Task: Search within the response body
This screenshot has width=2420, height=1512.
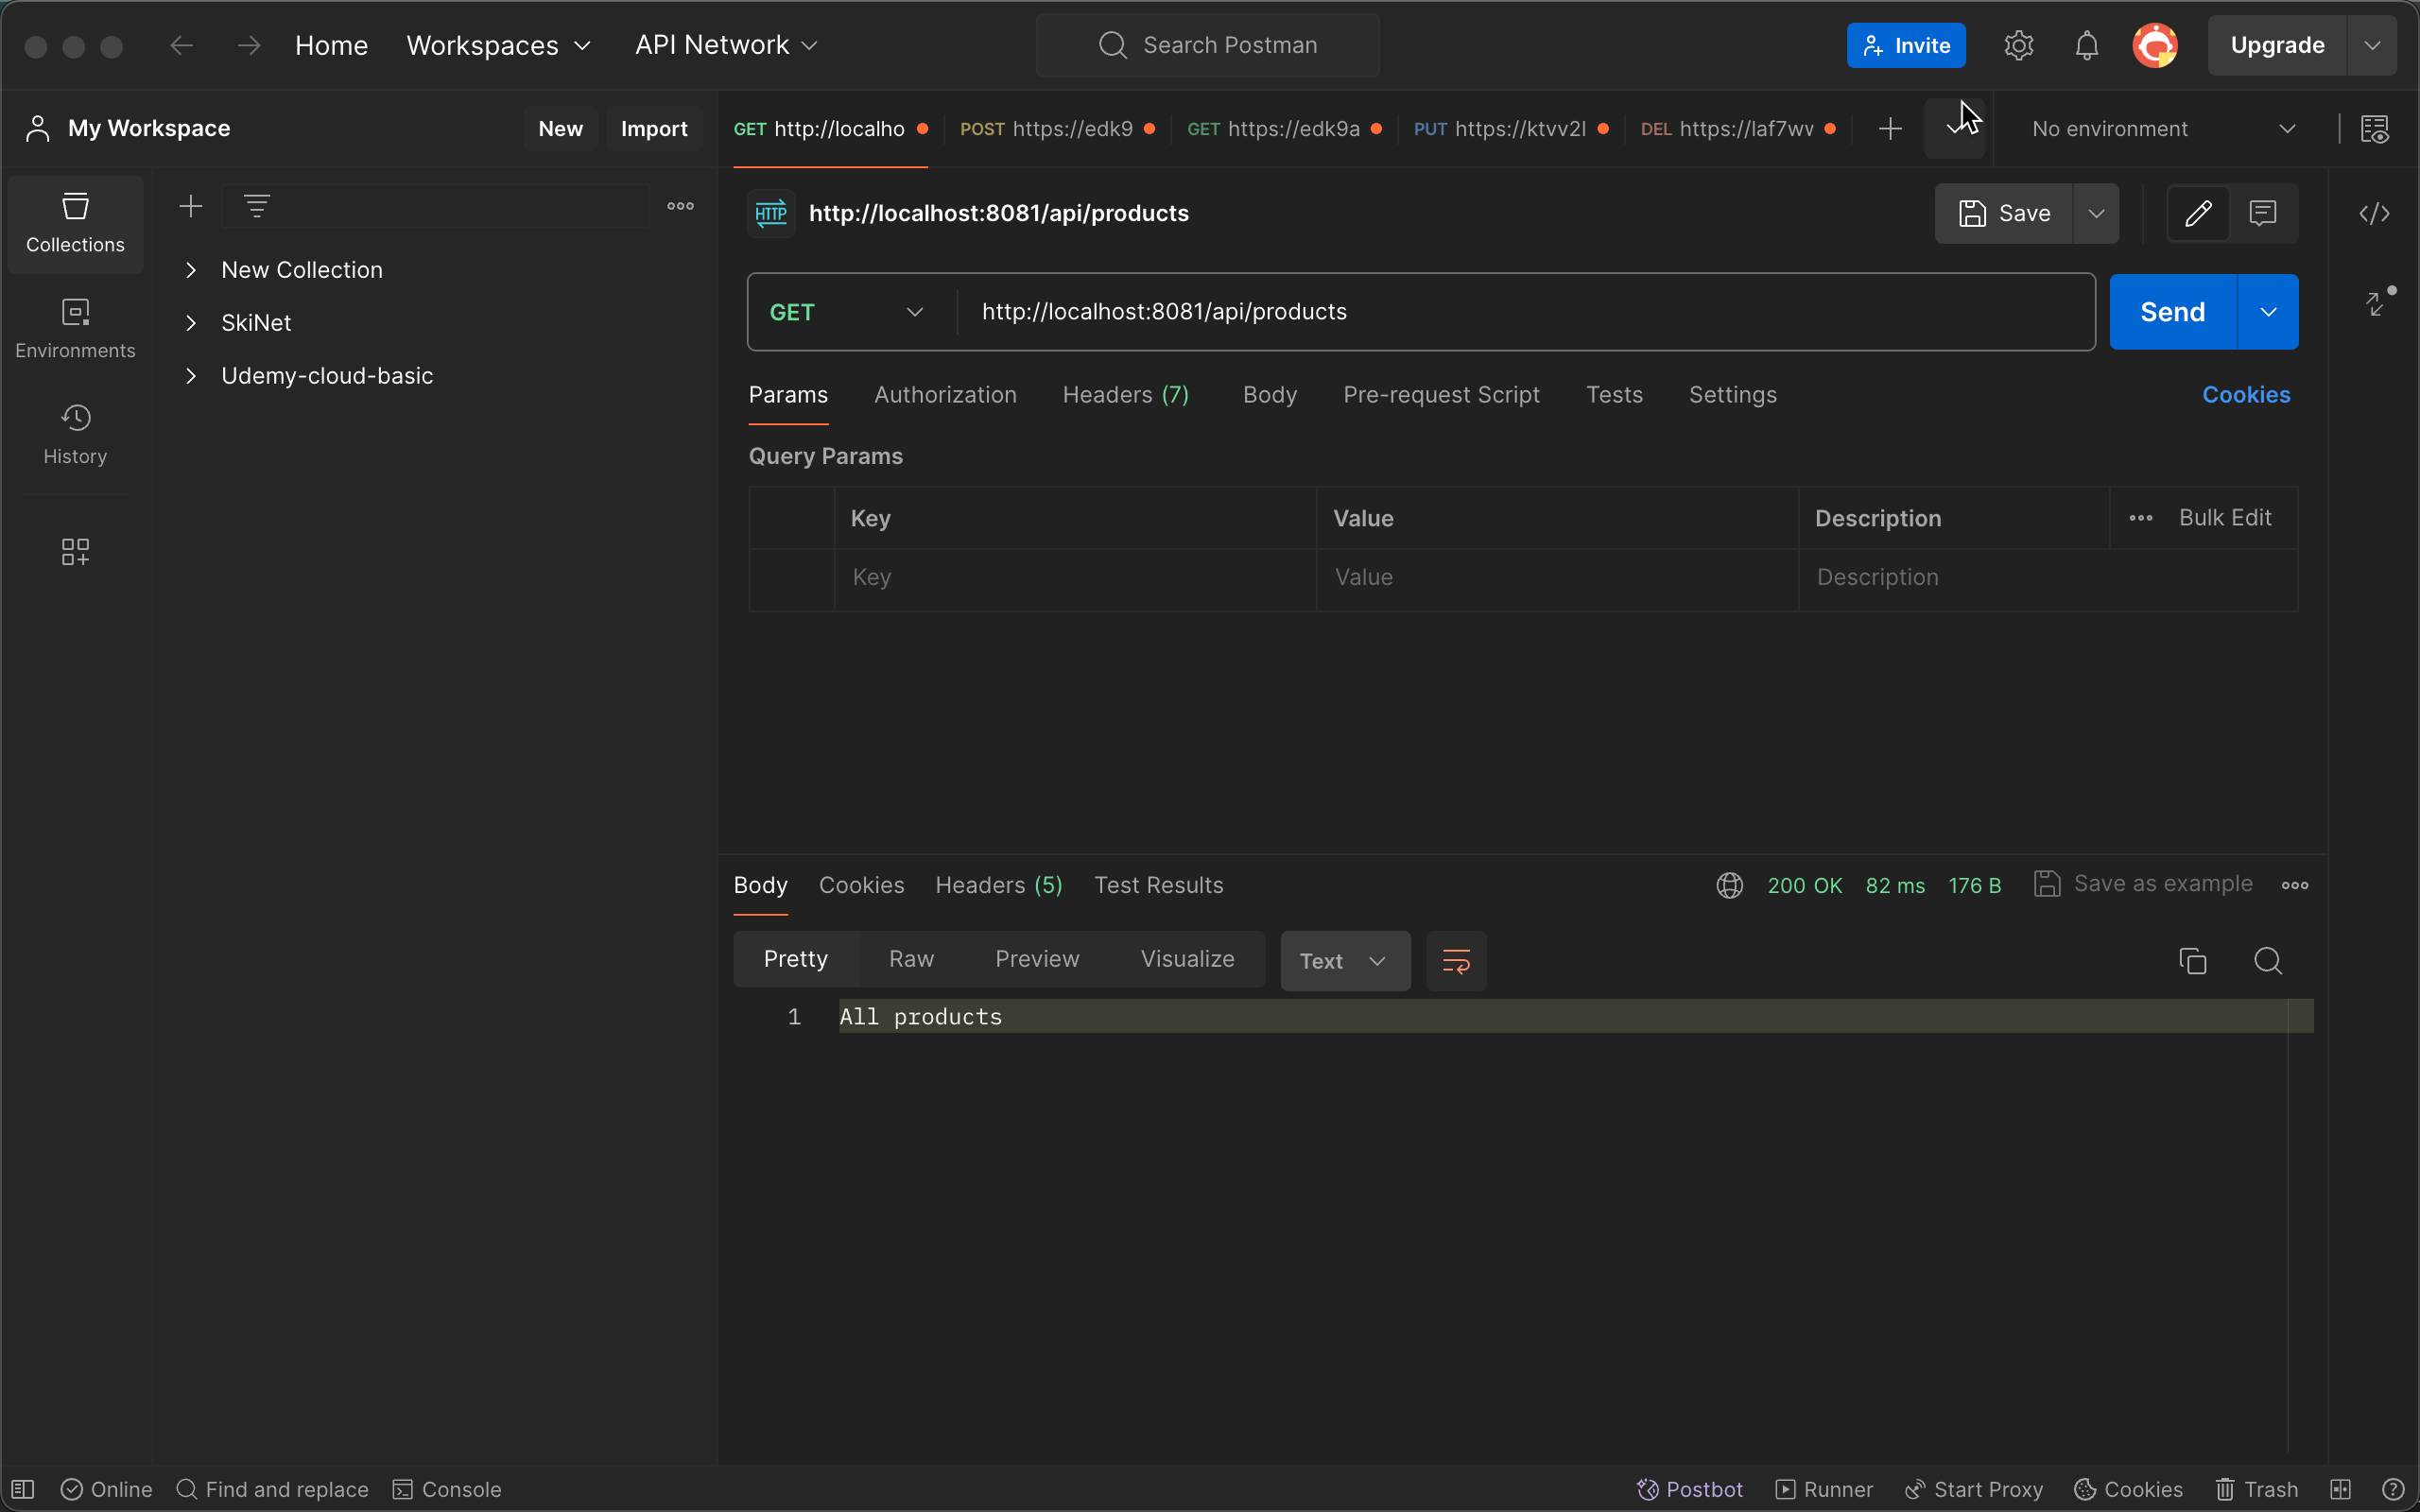Action: pyautogui.click(x=2268, y=961)
